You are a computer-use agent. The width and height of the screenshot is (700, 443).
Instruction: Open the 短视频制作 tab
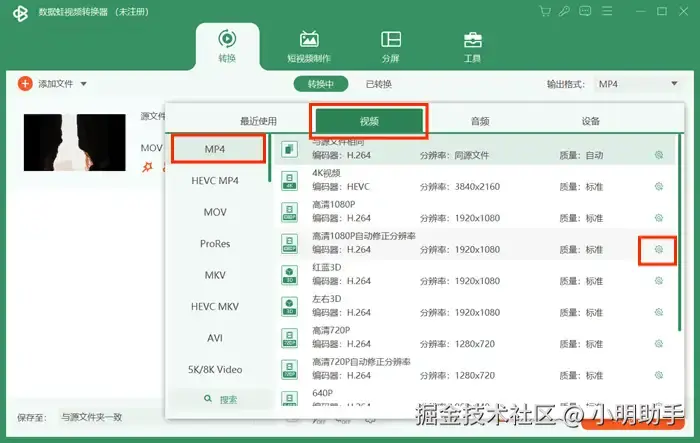(309, 46)
